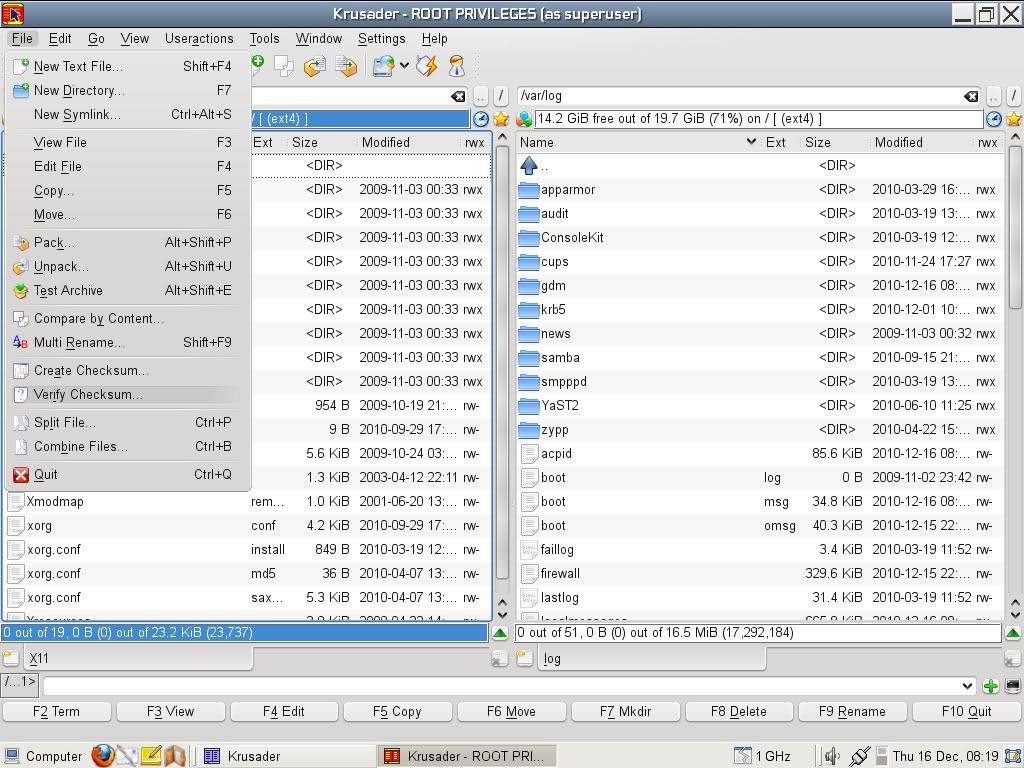Select the firewall file in the right panel
The width and height of the screenshot is (1024, 768).
pyautogui.click(x=760, y=573)
